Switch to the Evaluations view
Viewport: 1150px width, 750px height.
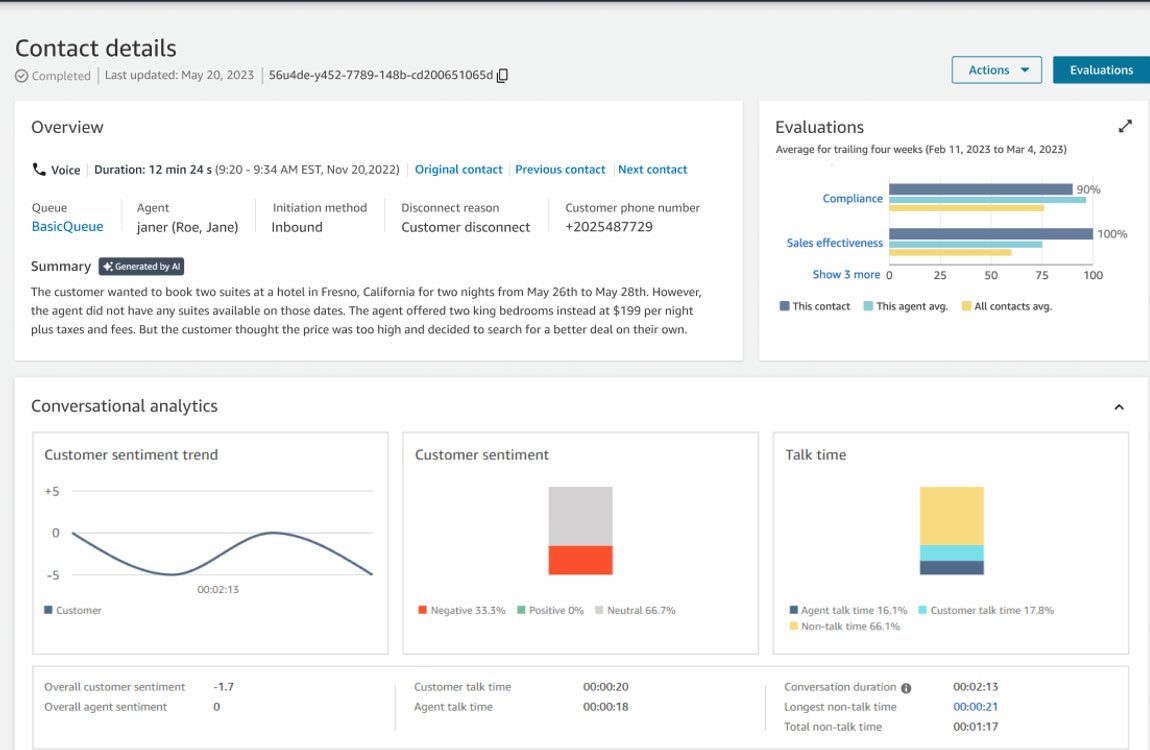pyautogui.click(x=1100, y=70)
